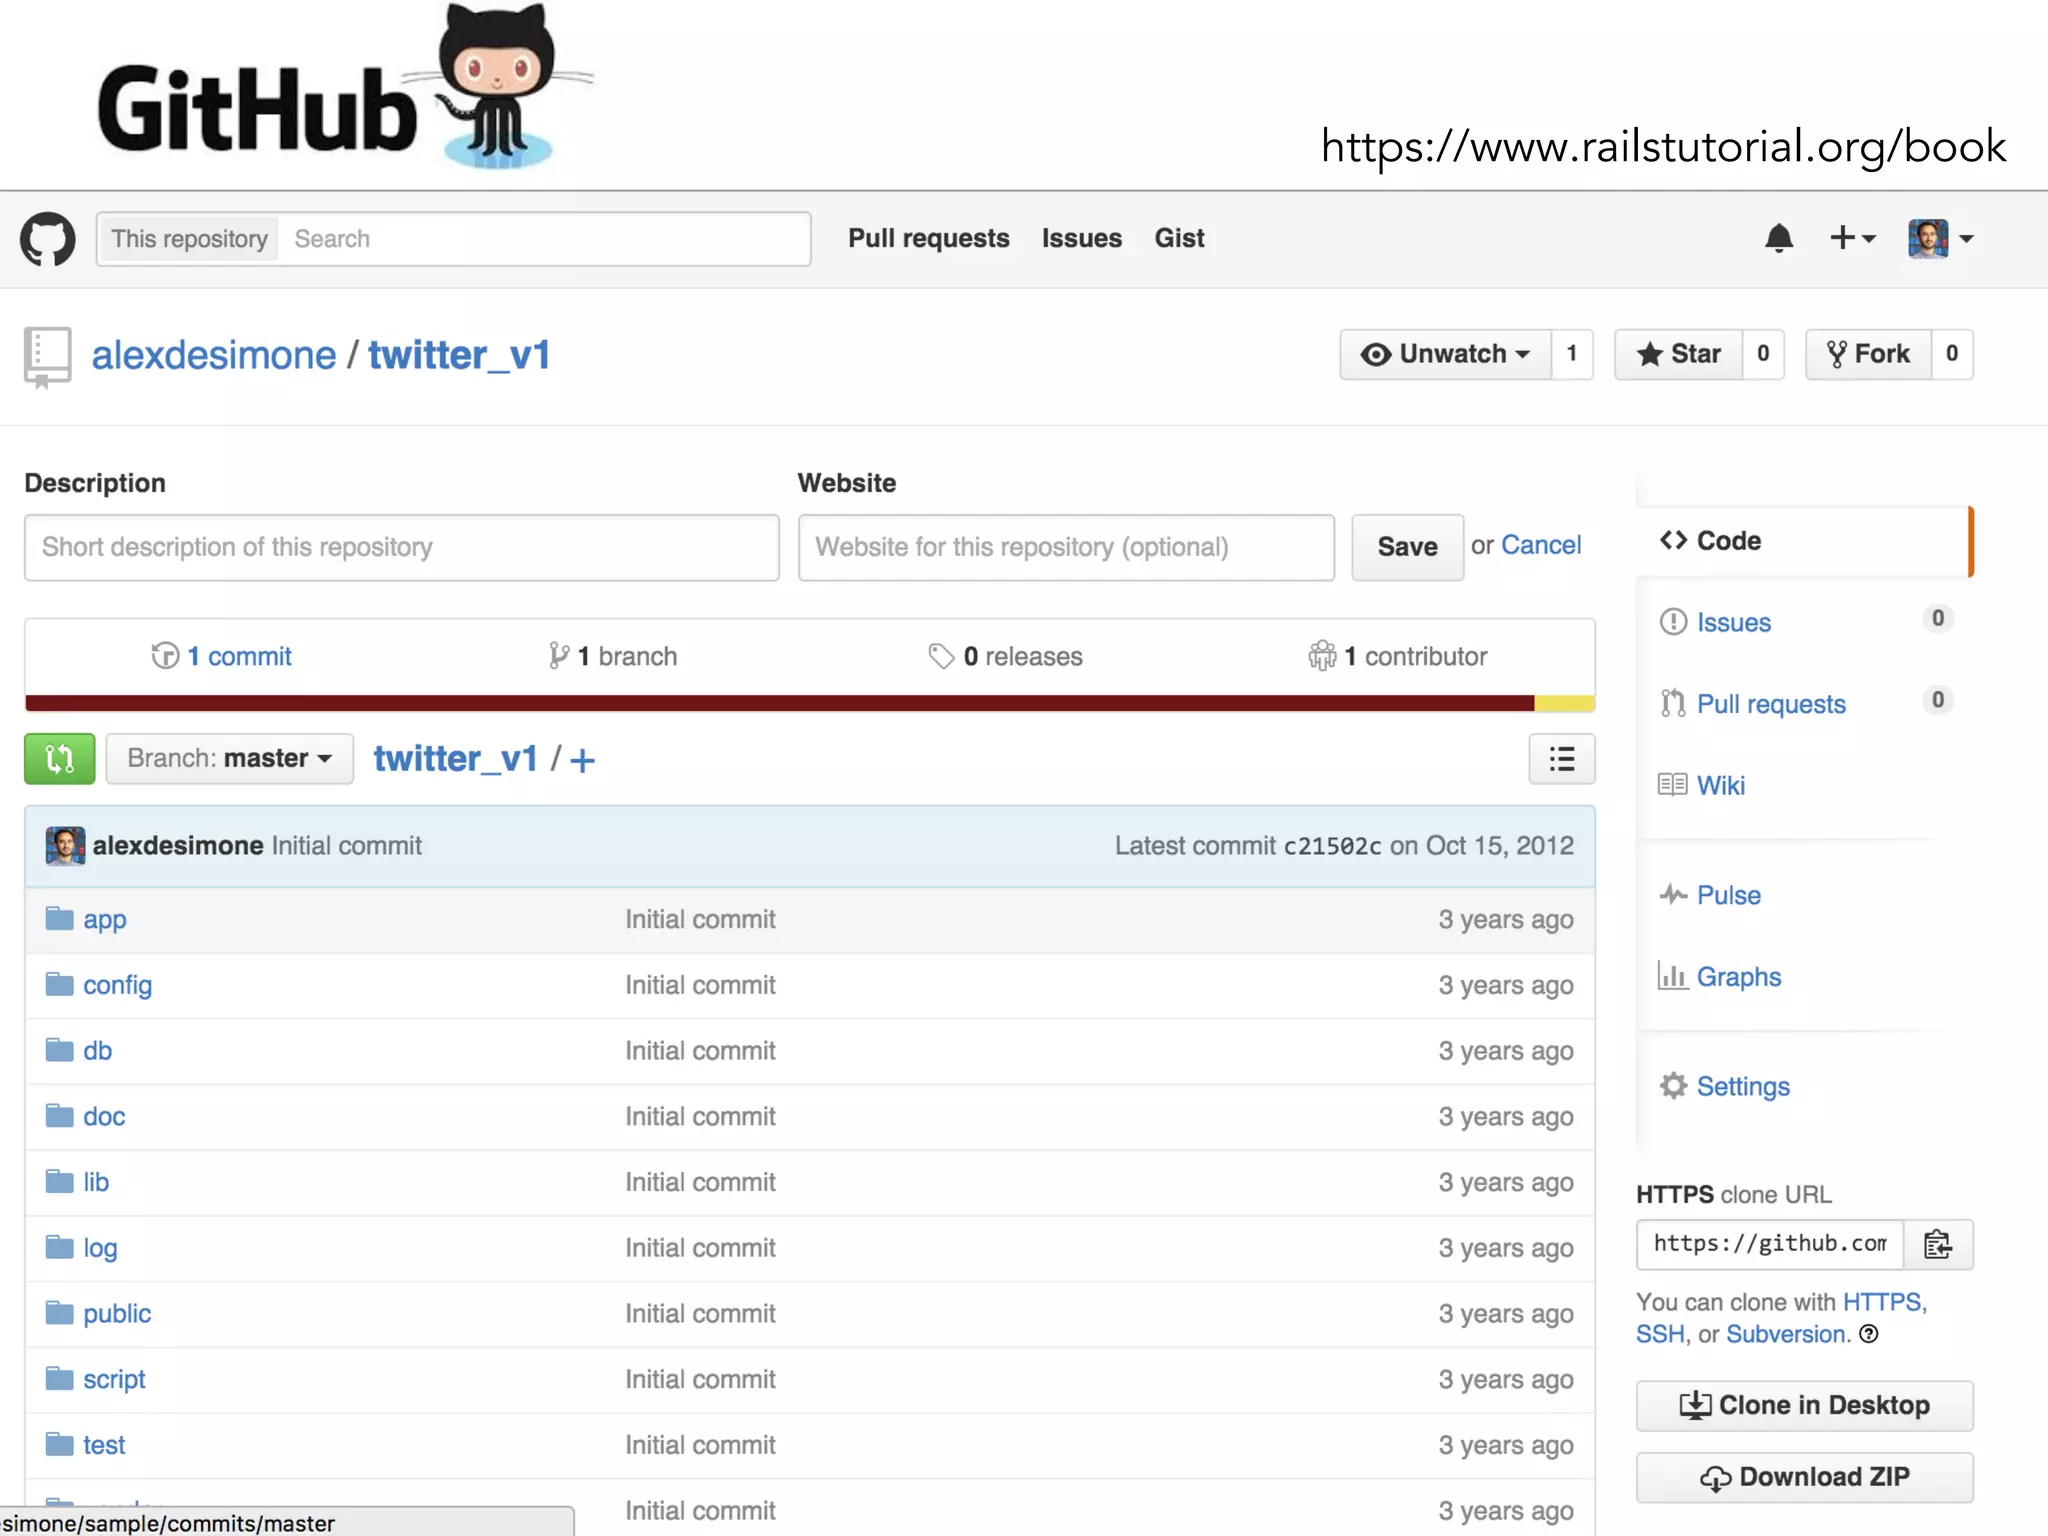This screenshot has height=1536, width=2048.
Task: Focus the Short description input field
Action: tap(401, 548)
